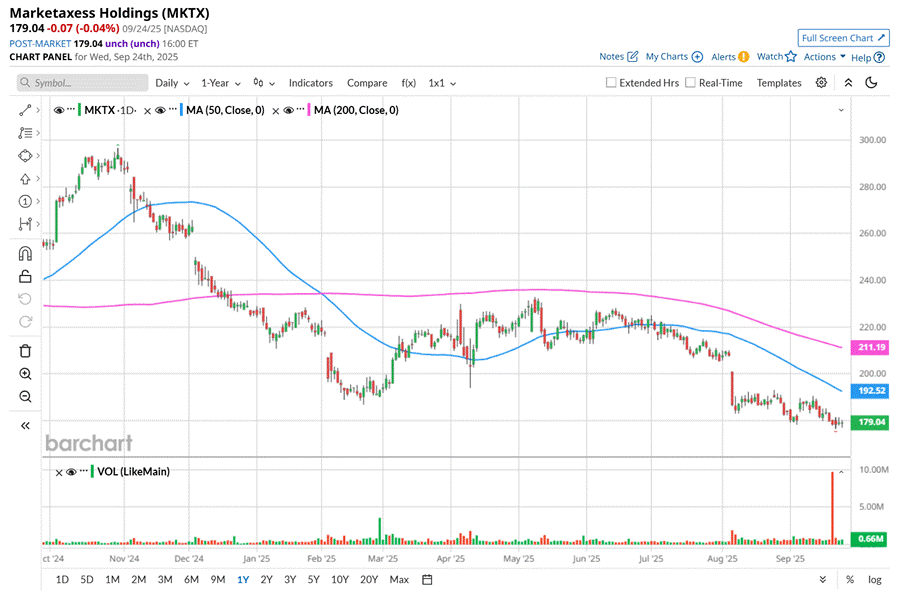Select the shapes drawing tool
904x594 pixels.
[25, 156]
